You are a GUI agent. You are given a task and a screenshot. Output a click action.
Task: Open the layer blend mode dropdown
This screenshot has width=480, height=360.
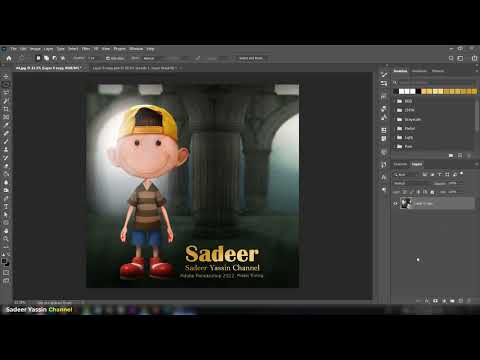coord(412,183)
